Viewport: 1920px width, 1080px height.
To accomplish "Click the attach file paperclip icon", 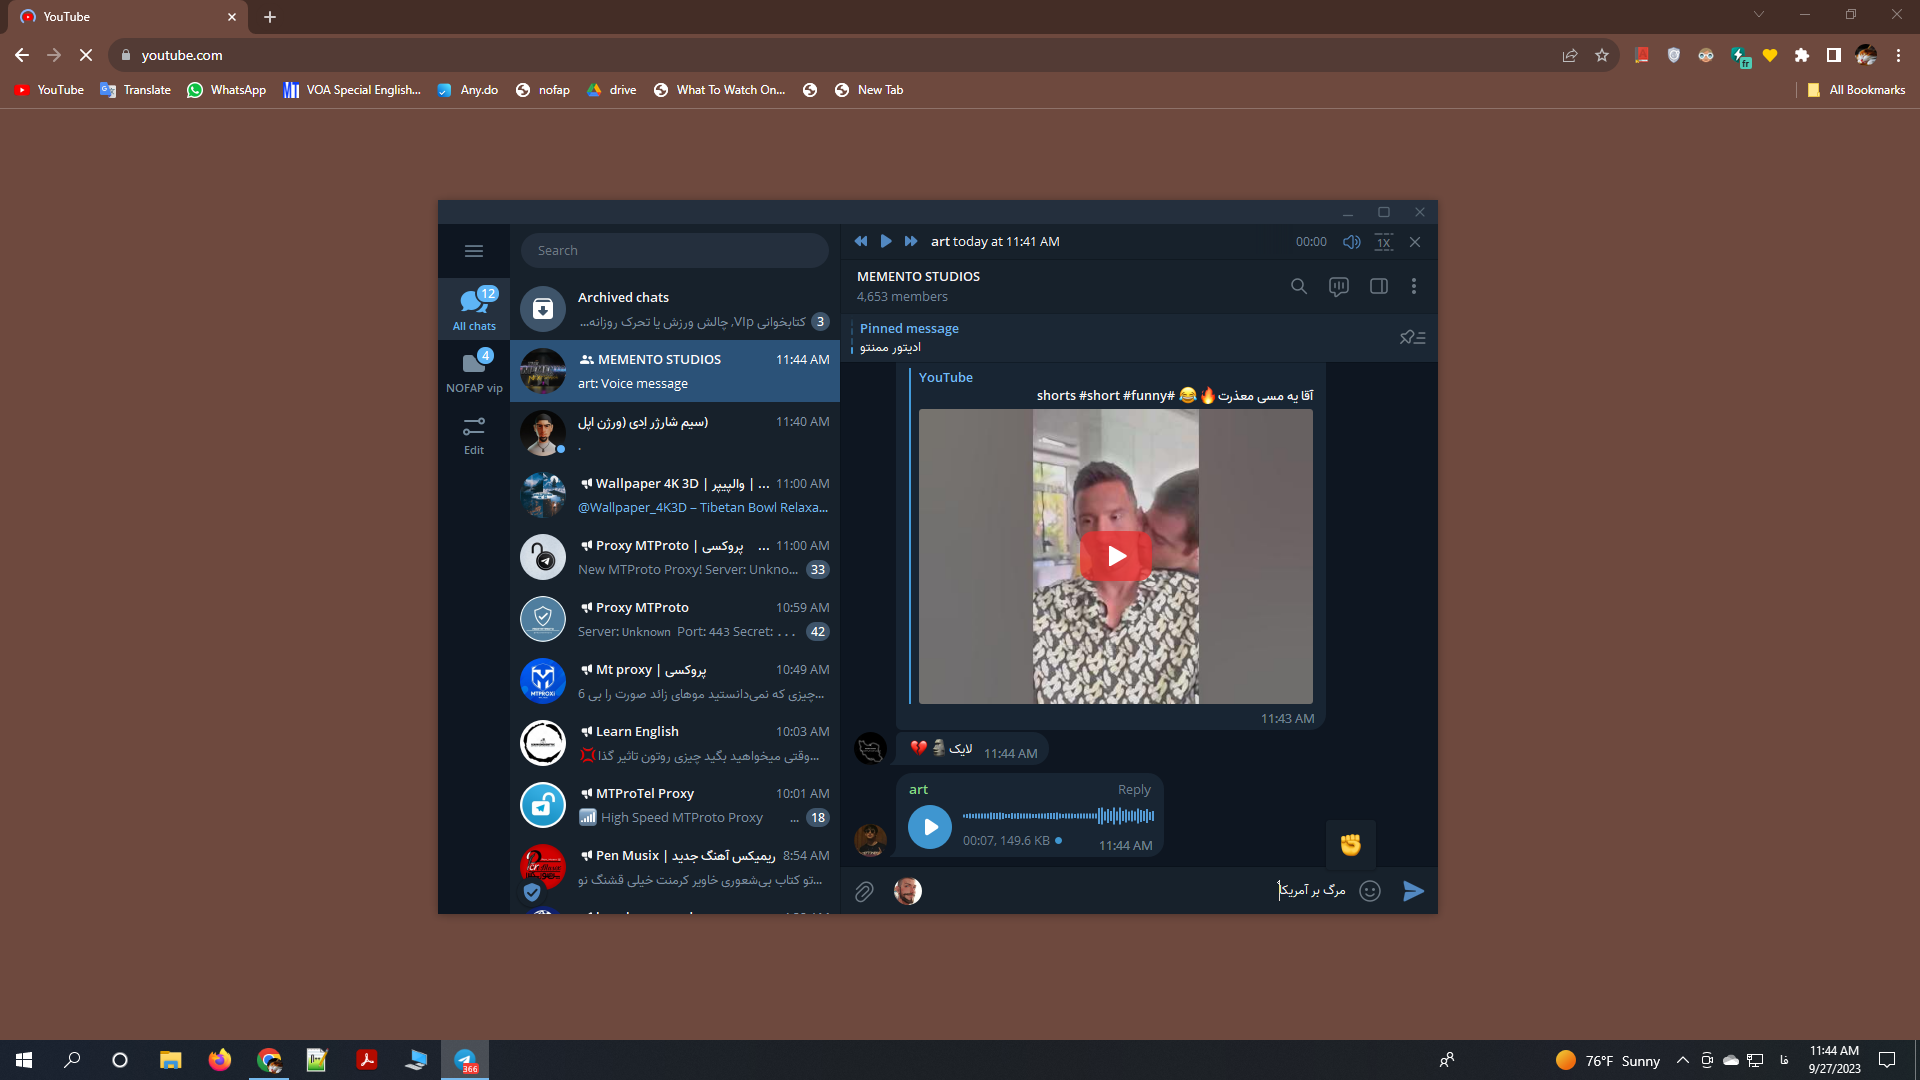I will pos(864,891).
